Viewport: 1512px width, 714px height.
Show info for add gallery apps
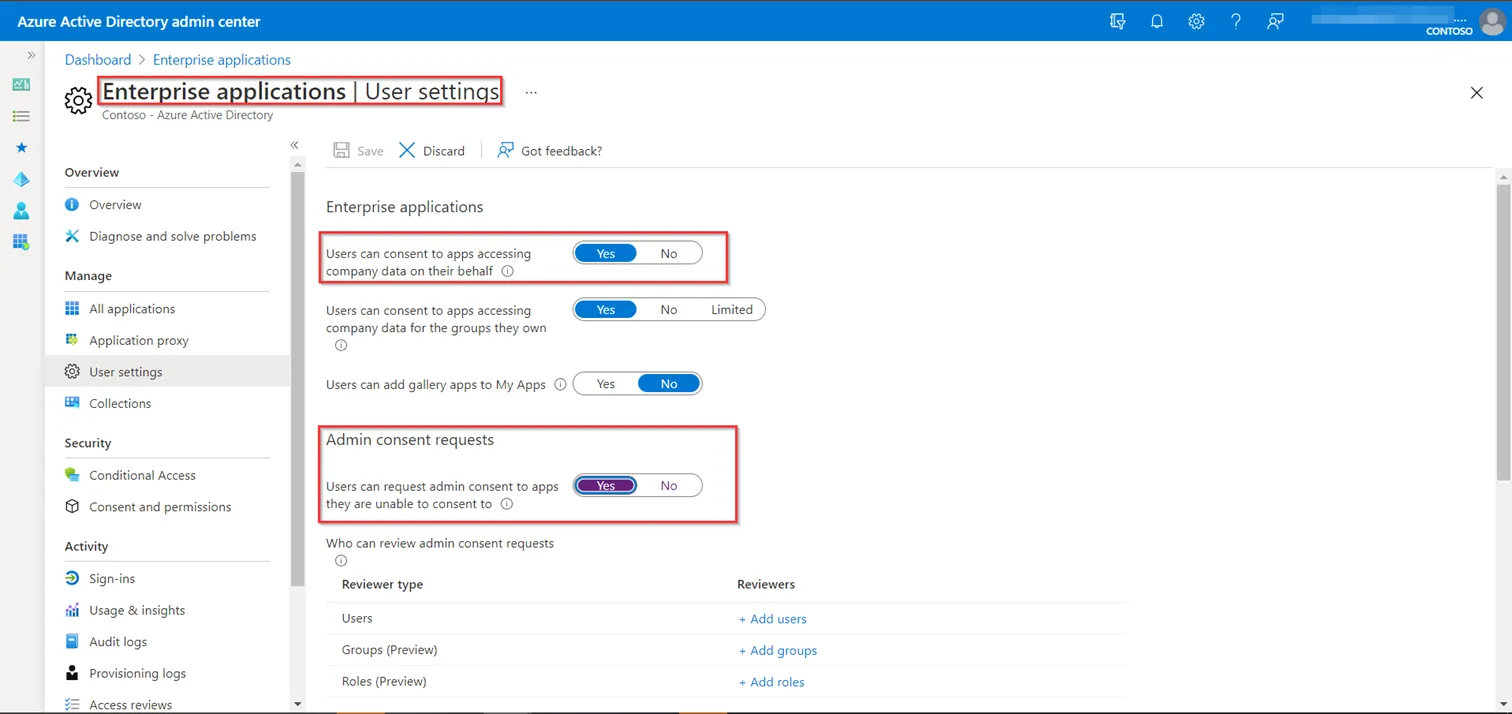pos(560,384)
